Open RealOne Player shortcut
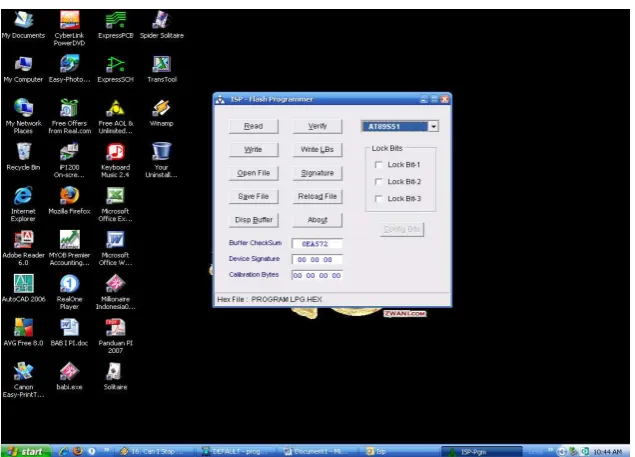The image size is (635, 457). pyautogui.click(x=69, y=292)
